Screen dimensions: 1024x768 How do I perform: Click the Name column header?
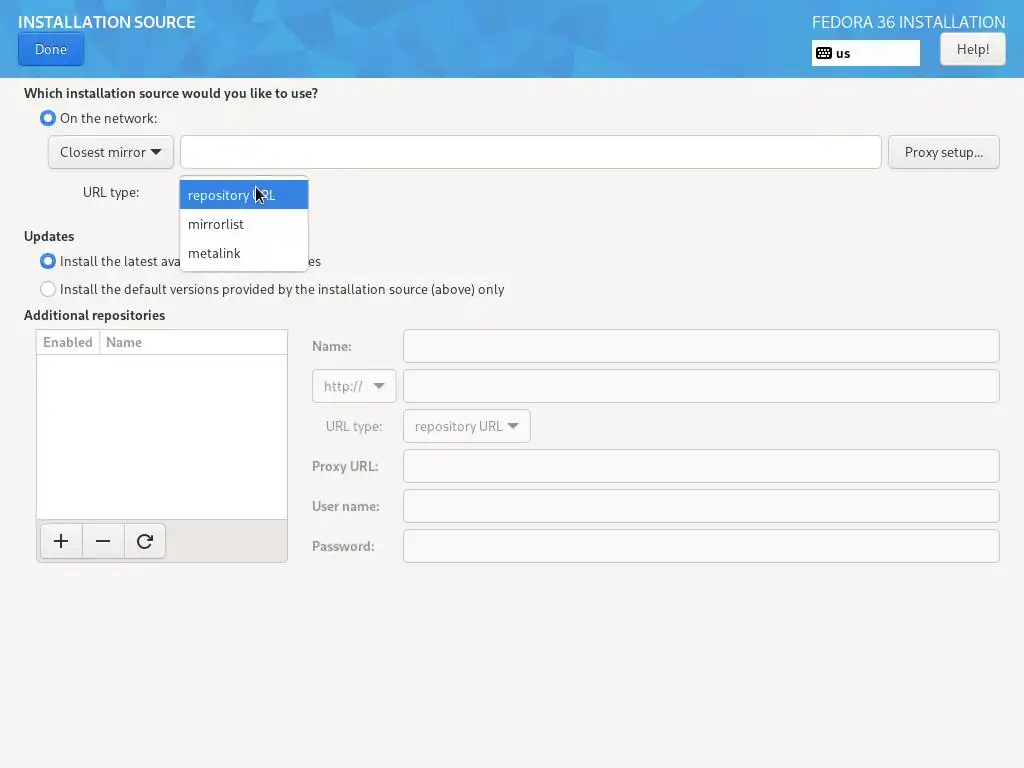[x=193, y=342]
